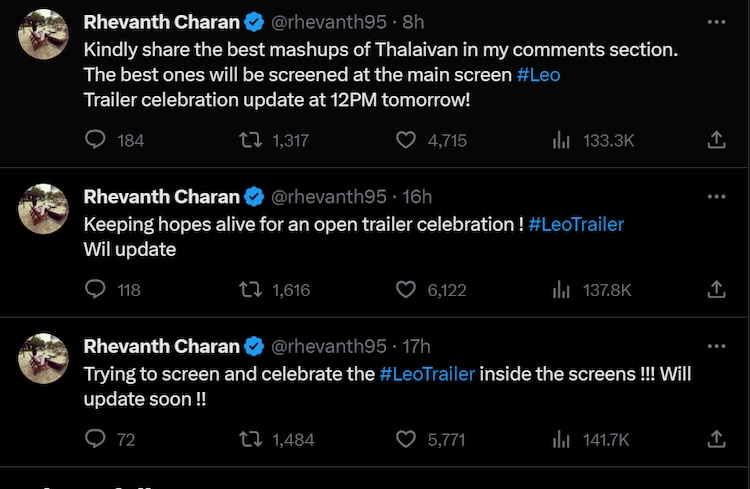View analytics showing 133.3K views
750x489 pixels.
pyautogui.click(x=562, y=141)
